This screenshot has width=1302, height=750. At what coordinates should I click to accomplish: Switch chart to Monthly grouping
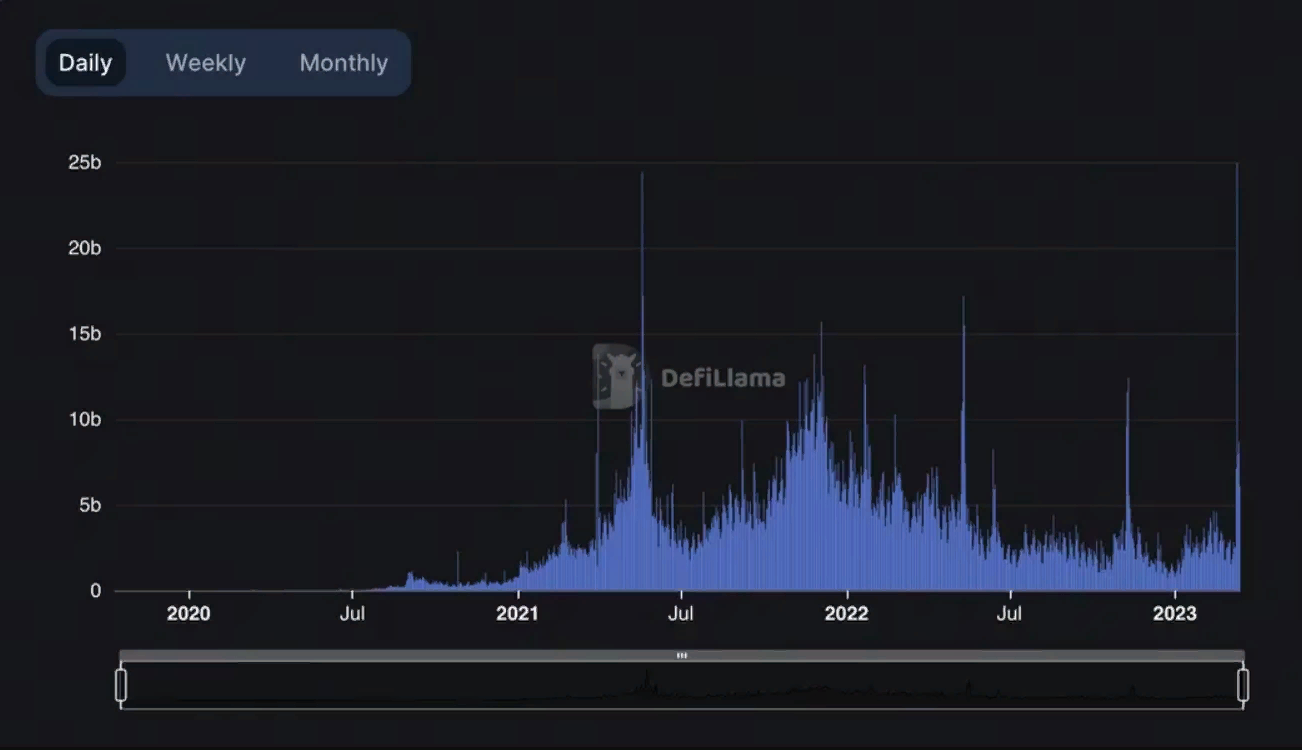coord(343,63)
